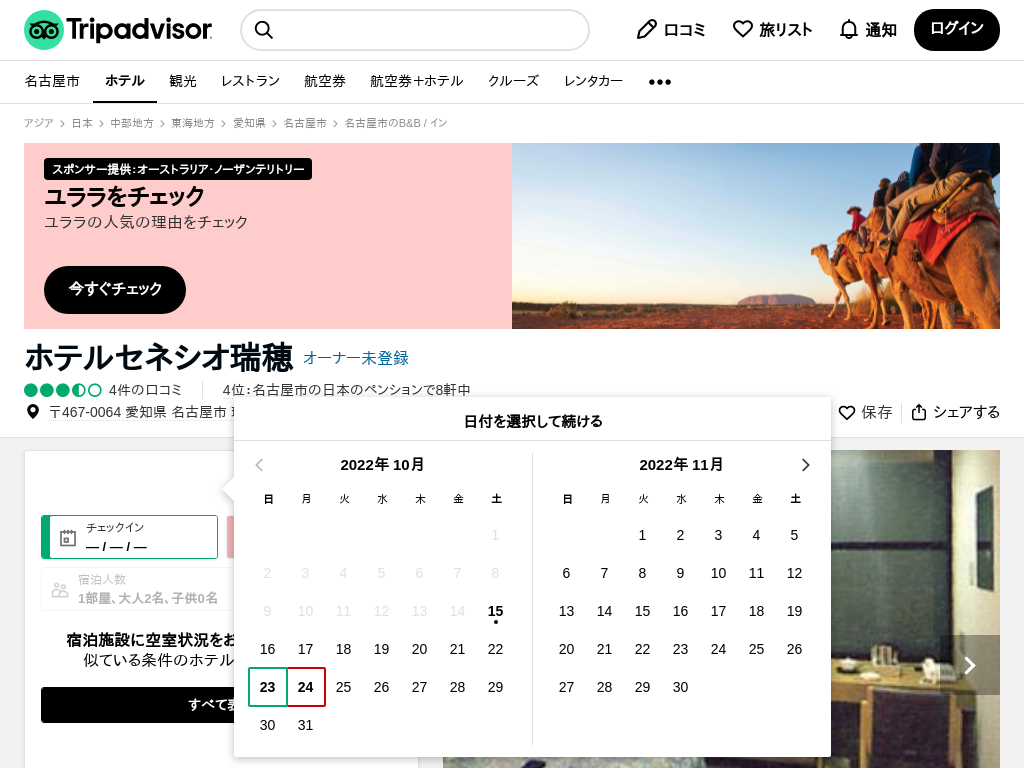
Task: Click the search magnifier icon
Action: click(x=264, y=30)
